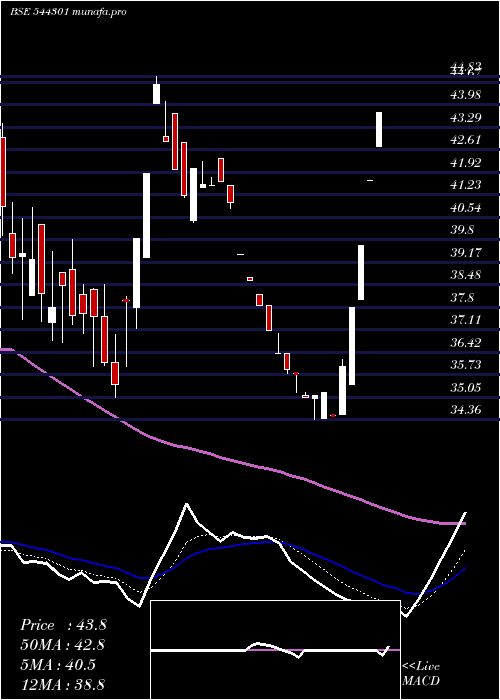This screenshot has height=700, width=500.
Task: Click the 35.73 price axis label
Action: point(466,365)
